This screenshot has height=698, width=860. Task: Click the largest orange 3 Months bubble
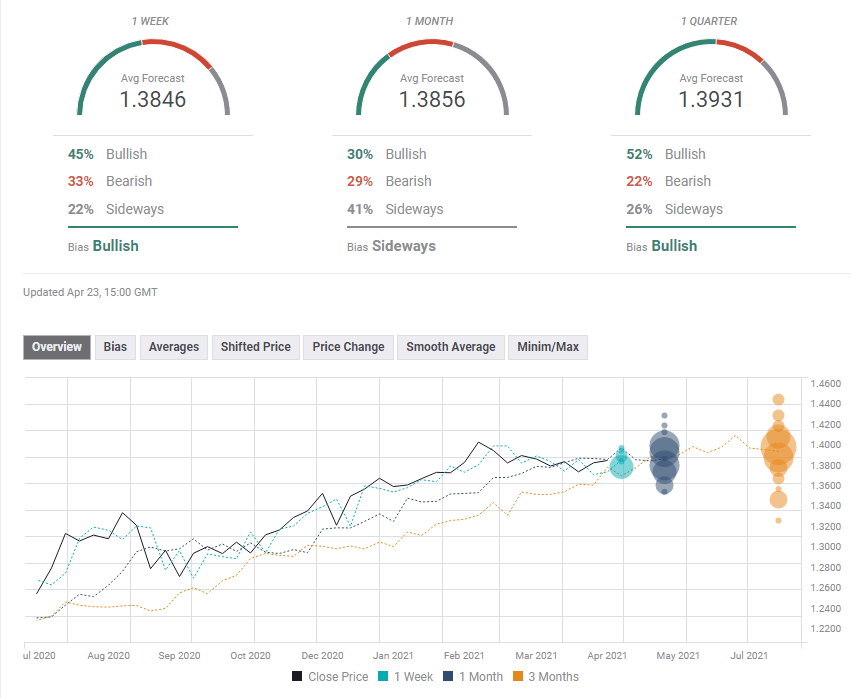point(778,449)
